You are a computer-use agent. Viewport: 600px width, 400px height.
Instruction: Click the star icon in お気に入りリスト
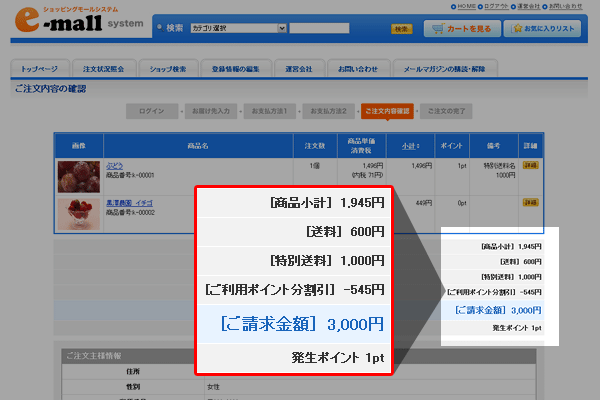(518, 29)
